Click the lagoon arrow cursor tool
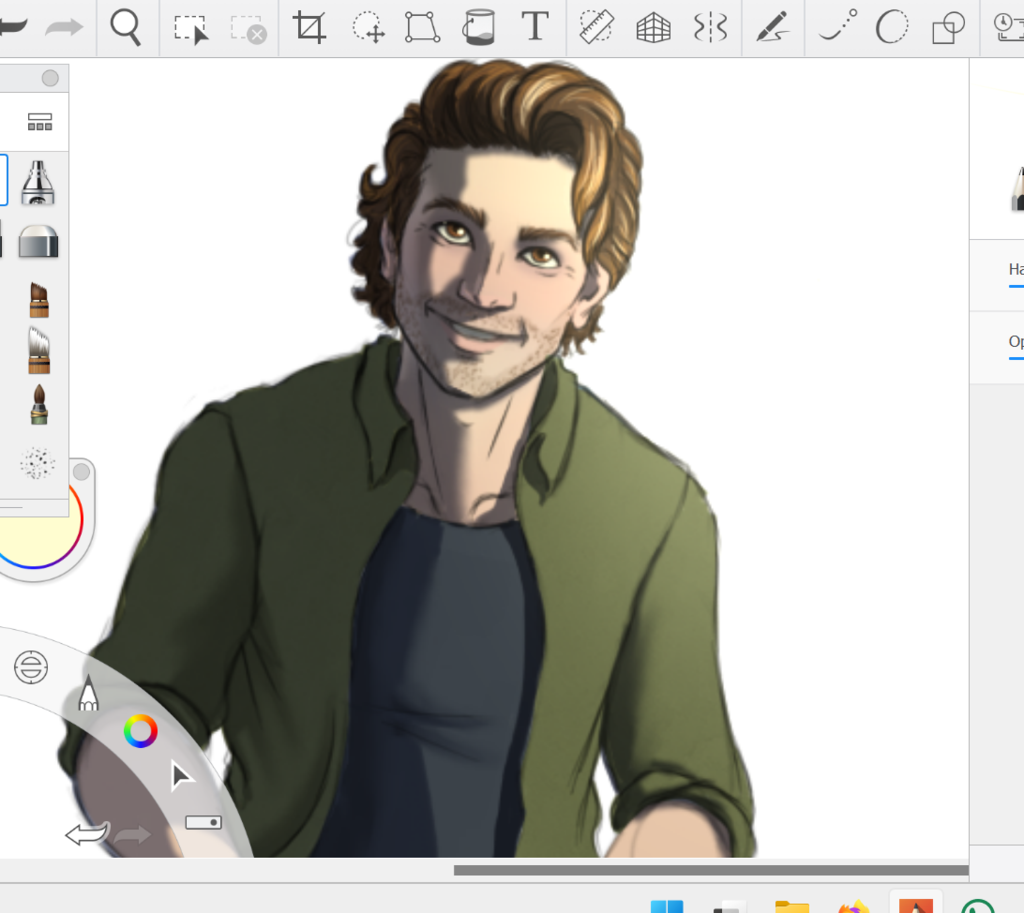Viewport: 1024px width, 913px height. tap(182, 776)
